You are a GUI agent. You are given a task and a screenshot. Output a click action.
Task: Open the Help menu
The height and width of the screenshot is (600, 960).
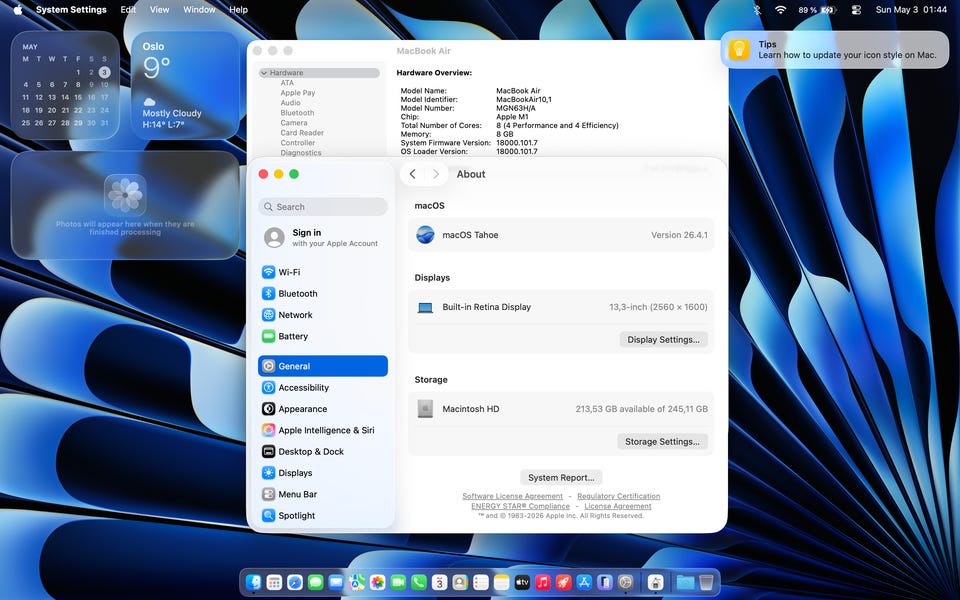point(238,10)
